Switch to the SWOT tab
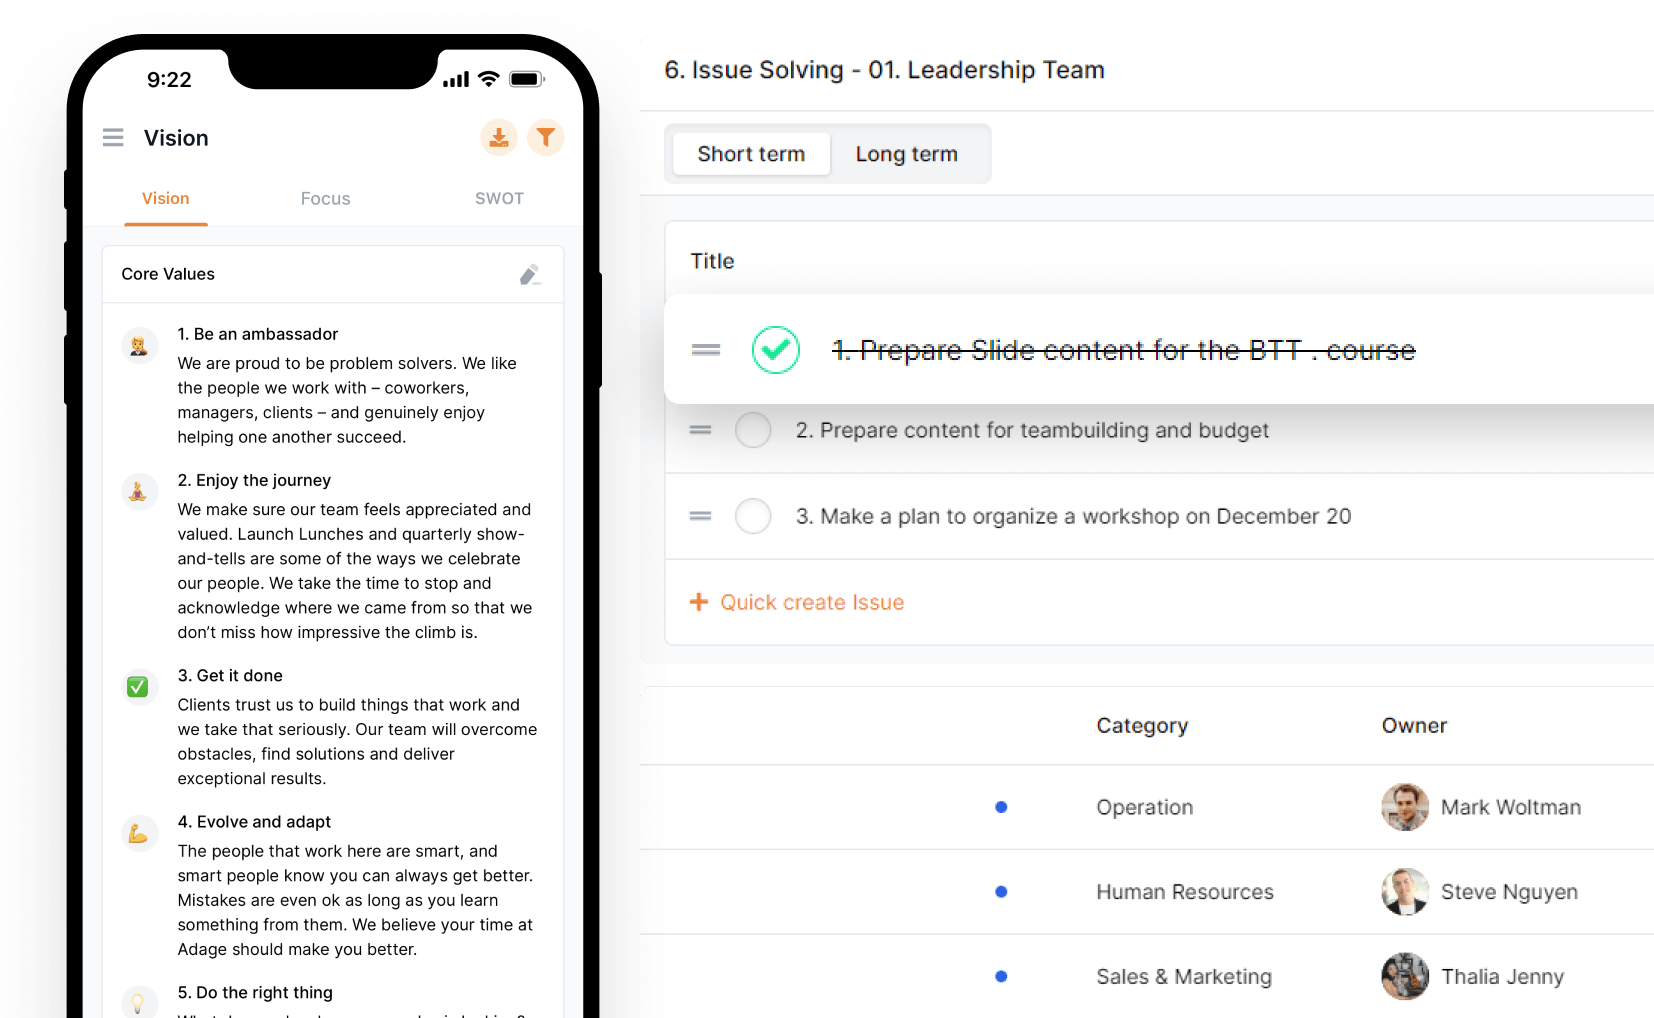The image size is (1654, 1018). click(x=499, y=199)
